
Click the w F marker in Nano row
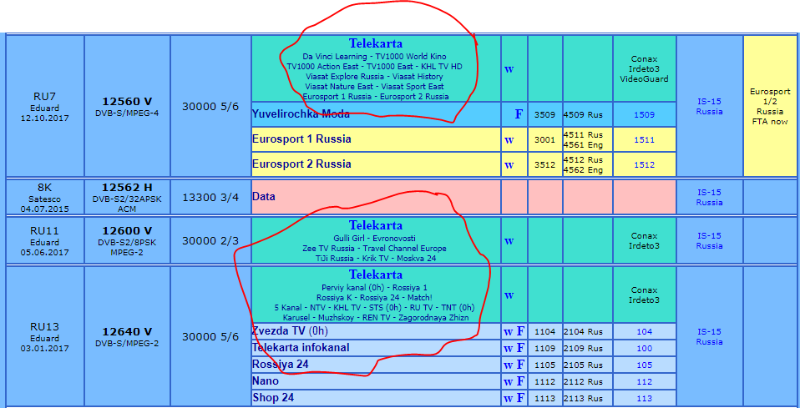(x=514, y=381)
